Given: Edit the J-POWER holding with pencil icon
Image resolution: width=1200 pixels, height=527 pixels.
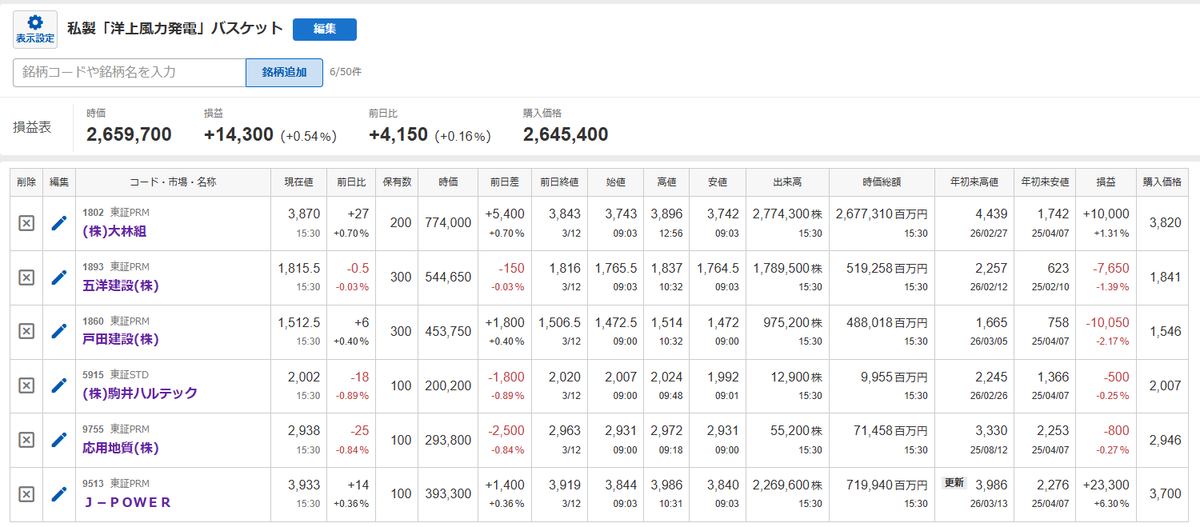Looking at the screenshot, I should click(59, 493).
